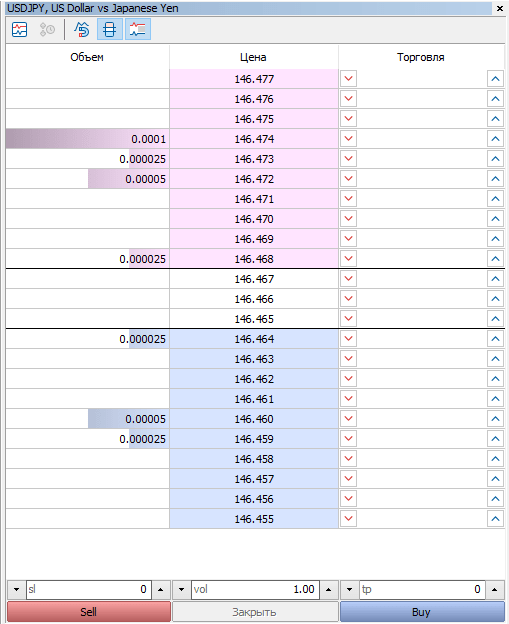Click the Цена column header
This screenshot has height=624, width=509.
pyautogui.click(x=254, y=57)
